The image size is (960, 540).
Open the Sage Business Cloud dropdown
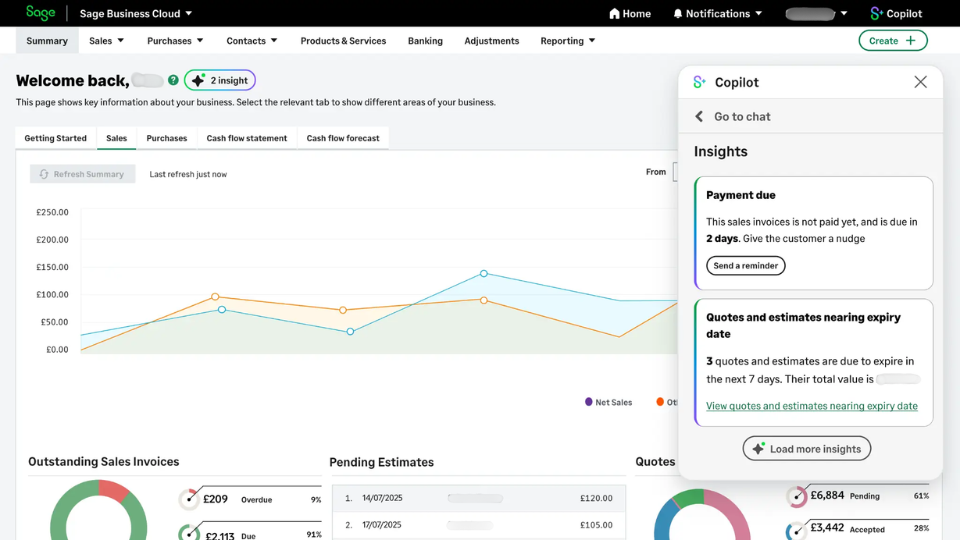135,13
